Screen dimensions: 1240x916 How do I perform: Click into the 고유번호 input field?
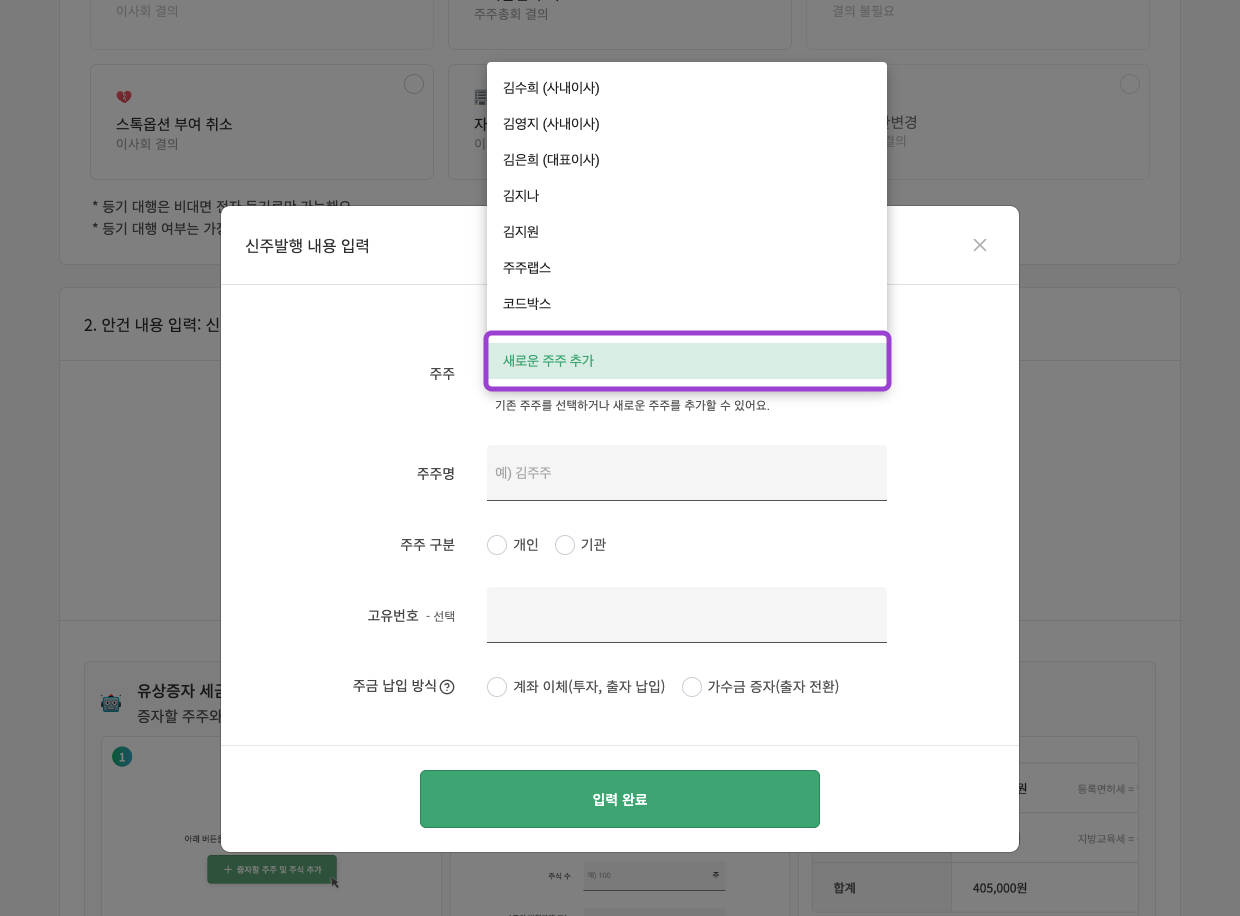coord(686,615)
